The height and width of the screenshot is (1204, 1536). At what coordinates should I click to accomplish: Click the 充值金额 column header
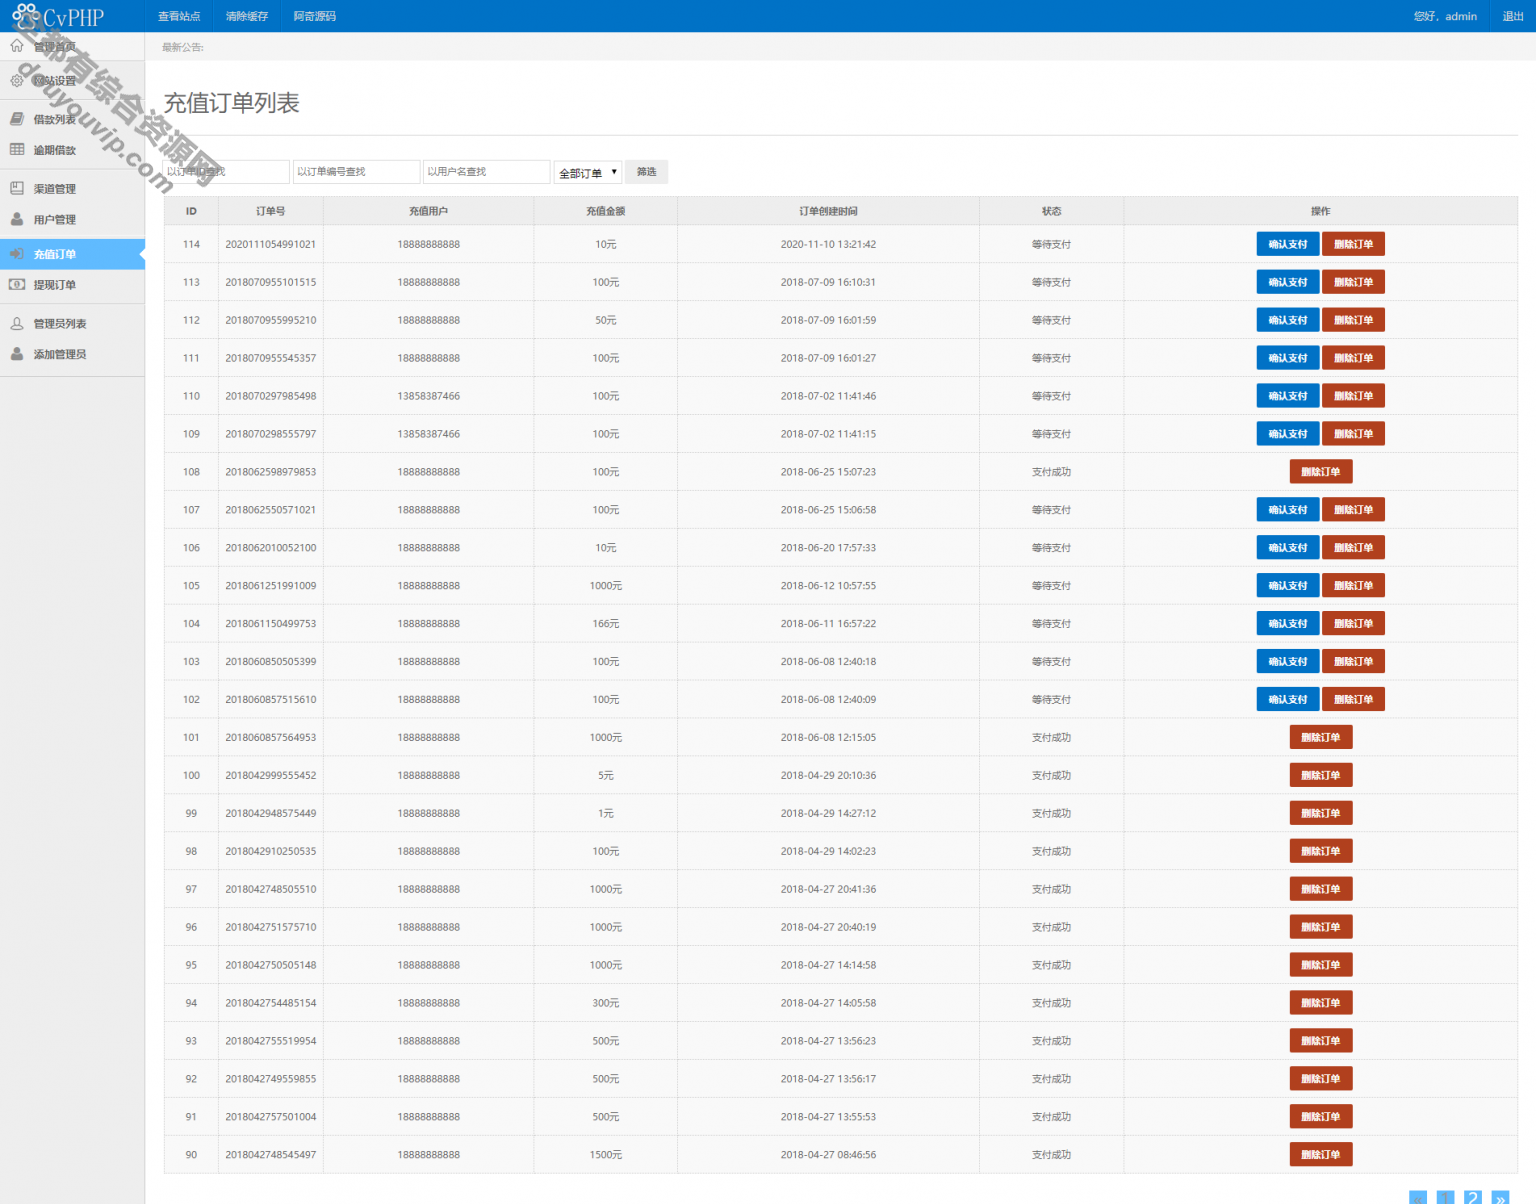[605, 211]
